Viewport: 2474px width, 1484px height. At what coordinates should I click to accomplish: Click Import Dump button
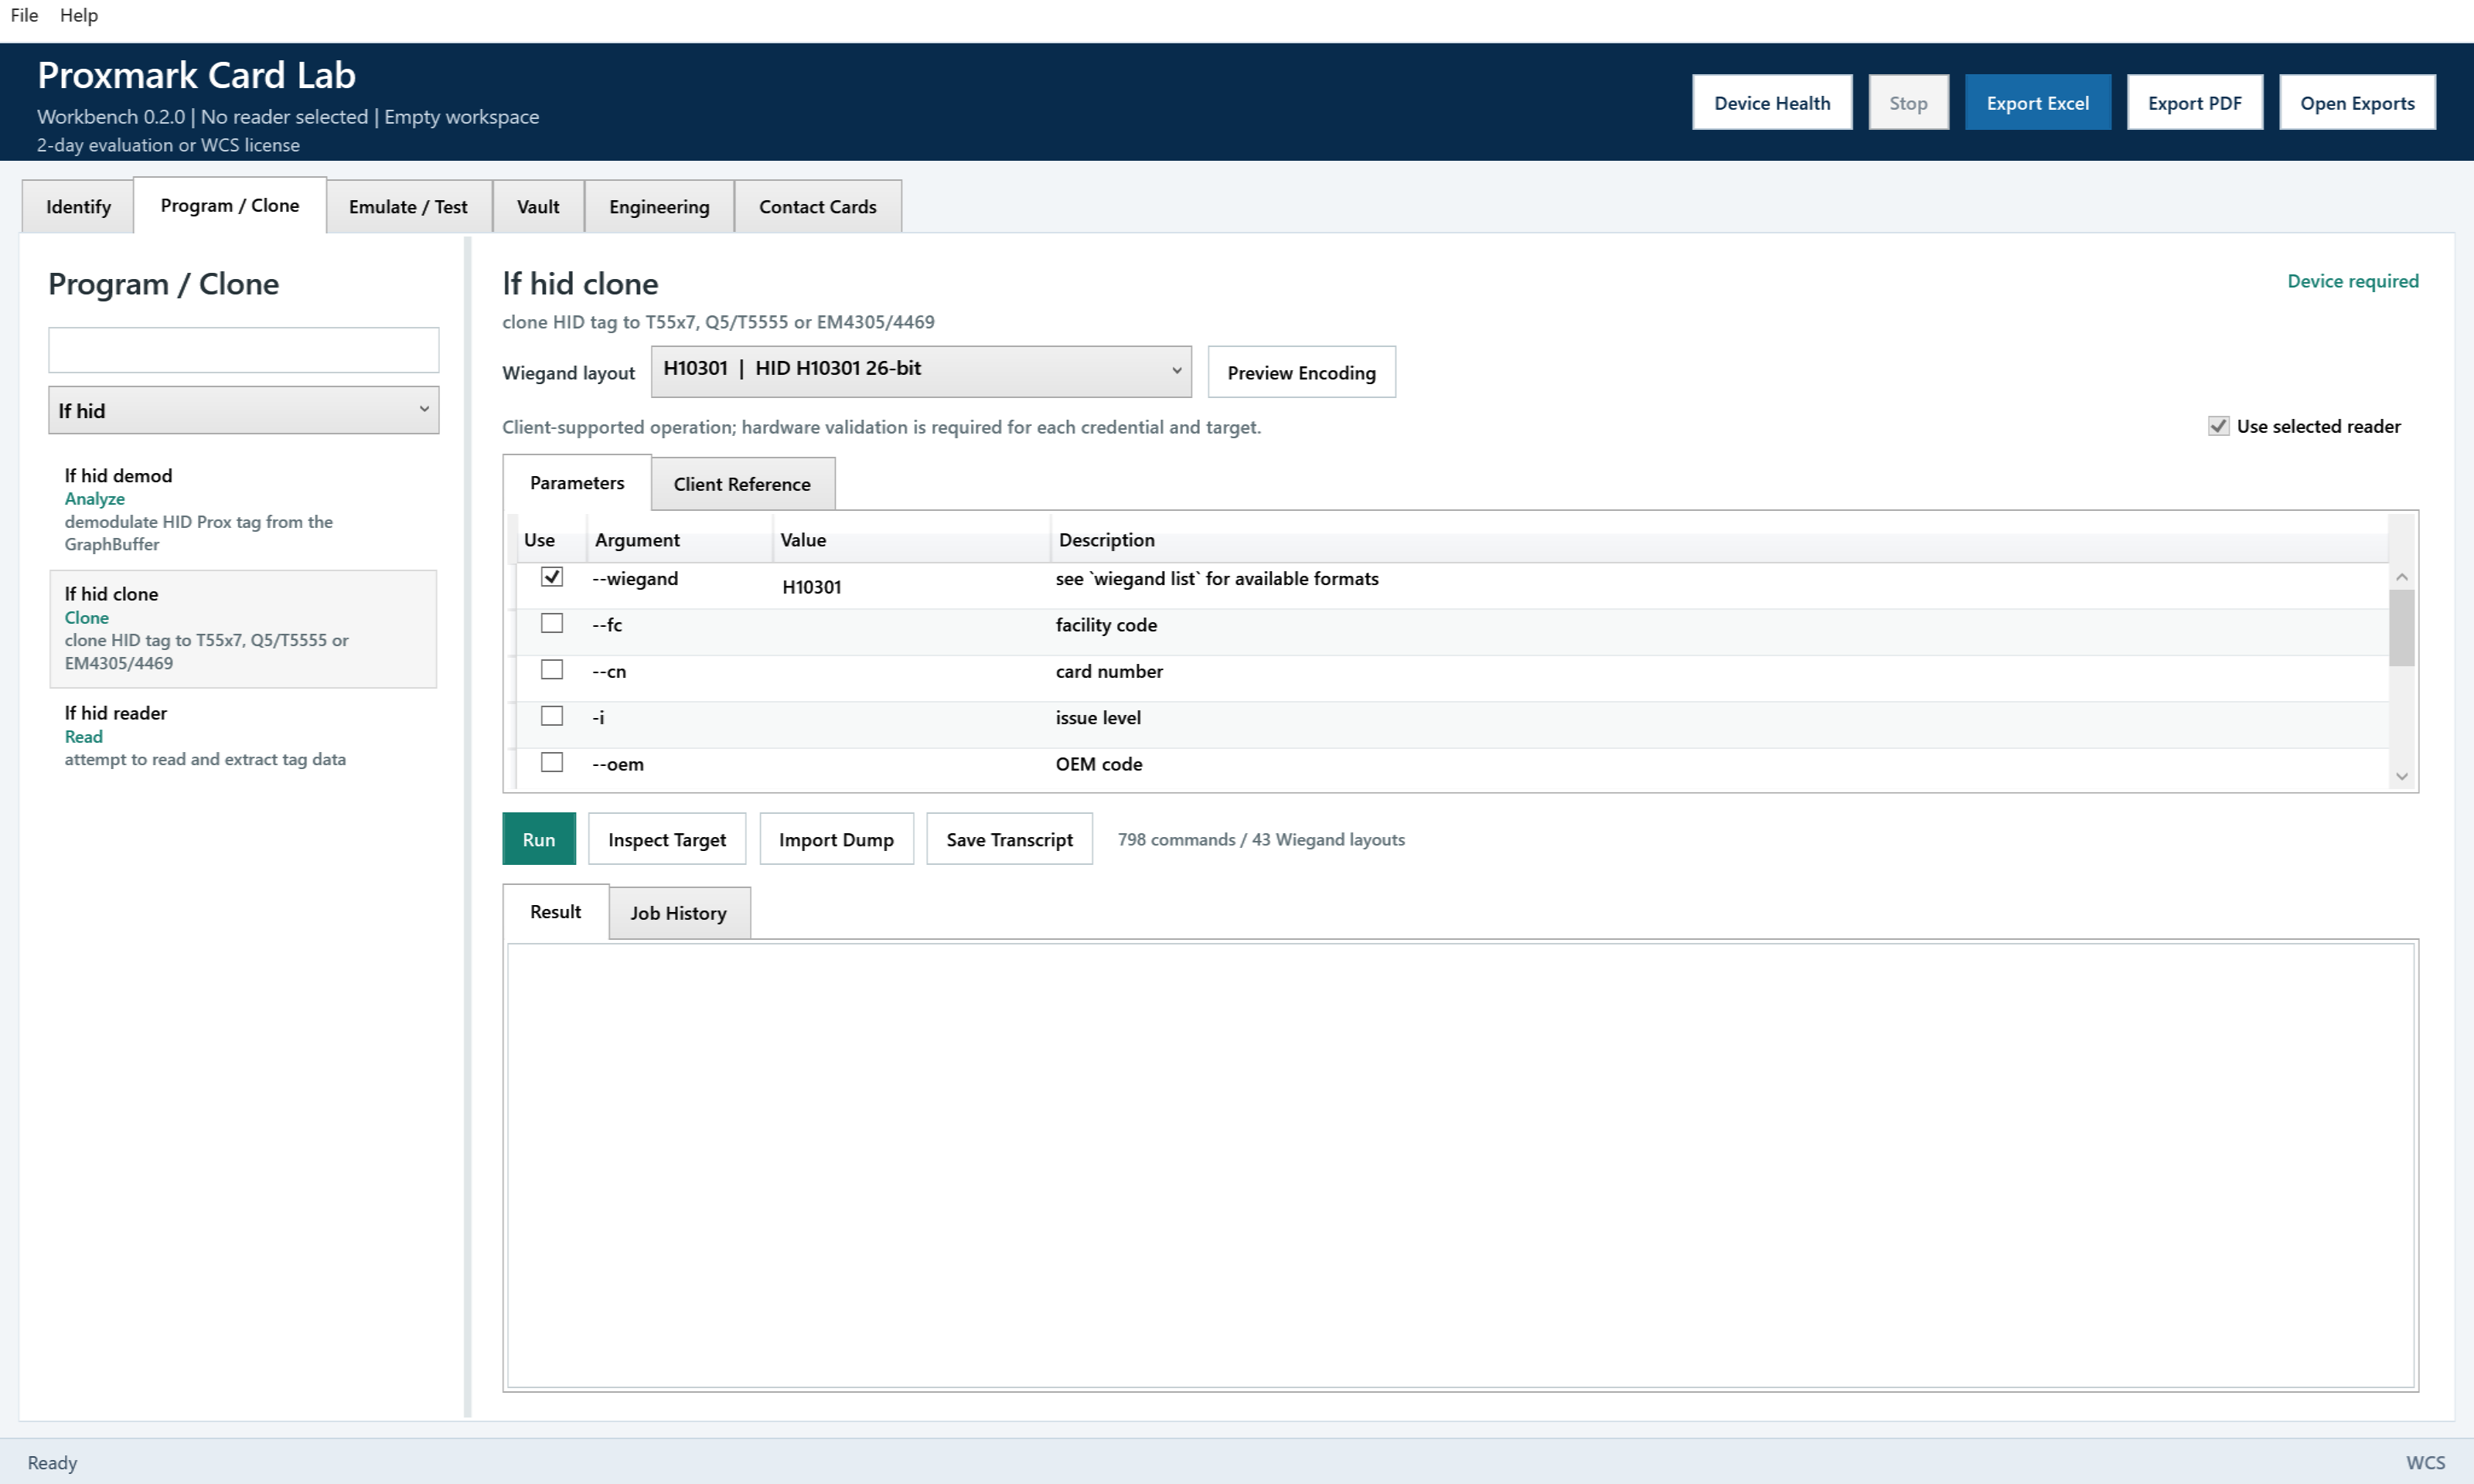coord(836,839)
